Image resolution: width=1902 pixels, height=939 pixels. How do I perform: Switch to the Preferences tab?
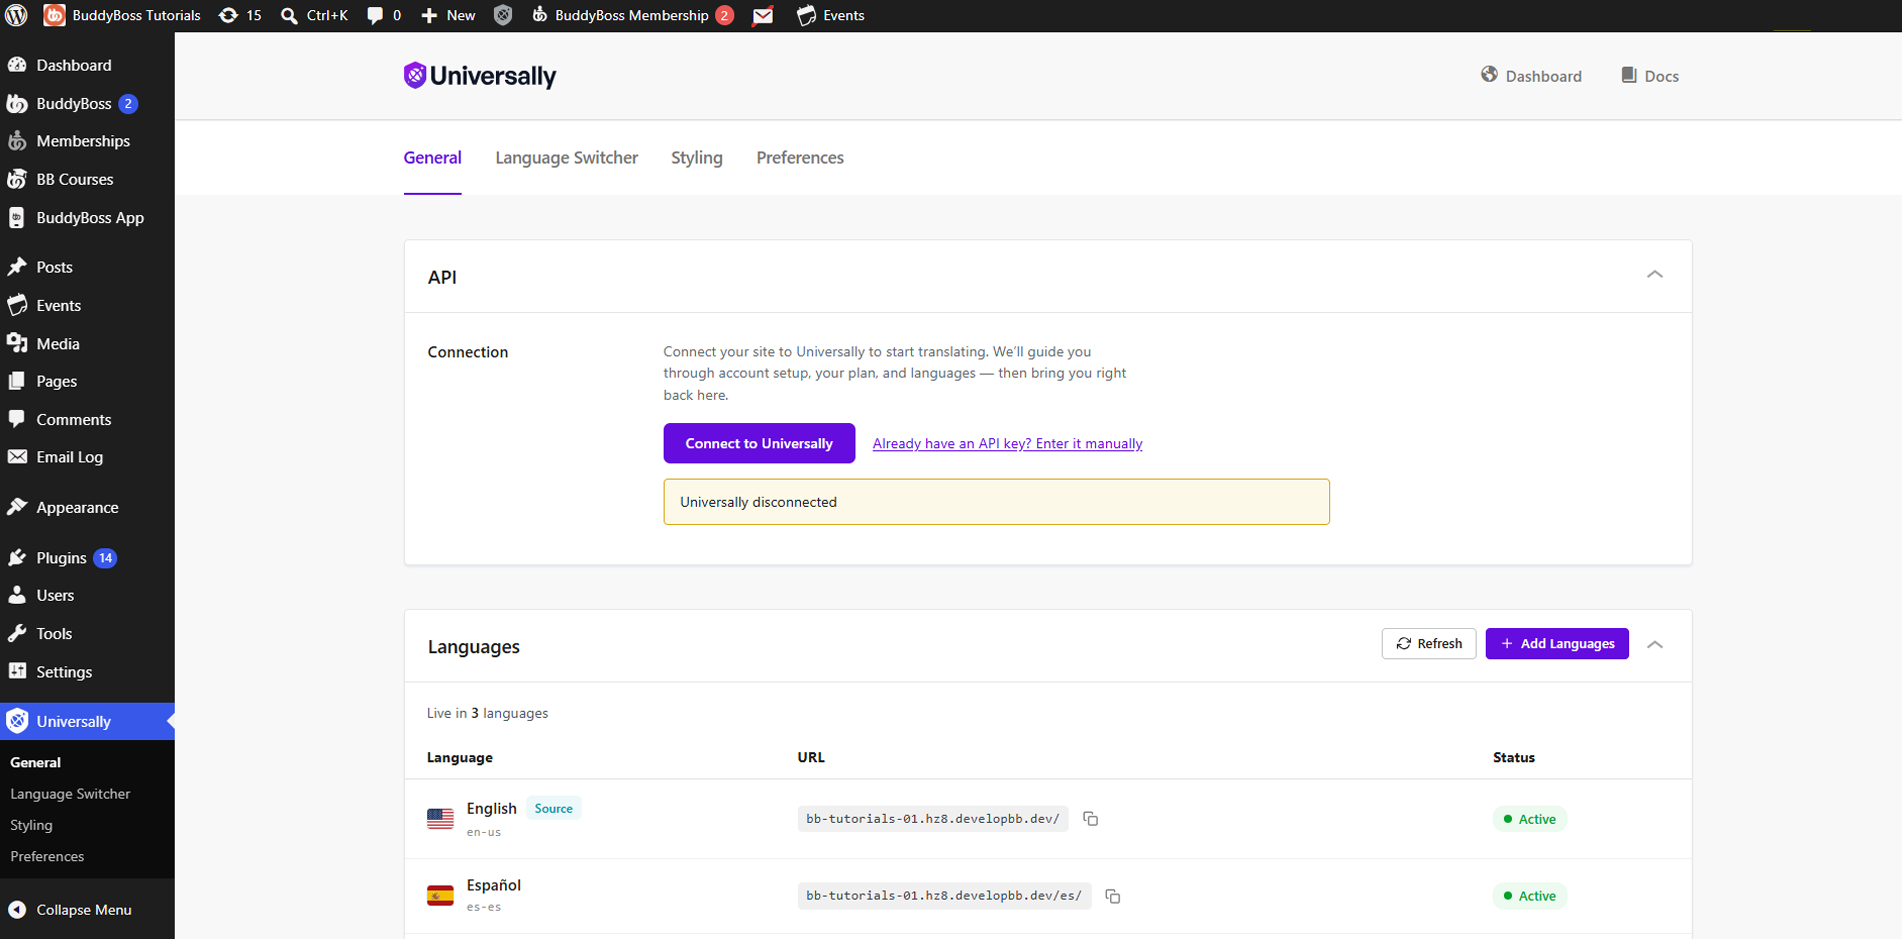[x=800, y=157]
